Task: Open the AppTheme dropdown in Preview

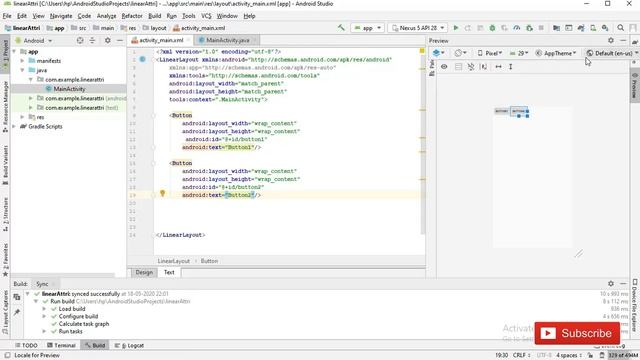Action: [556, 53]
